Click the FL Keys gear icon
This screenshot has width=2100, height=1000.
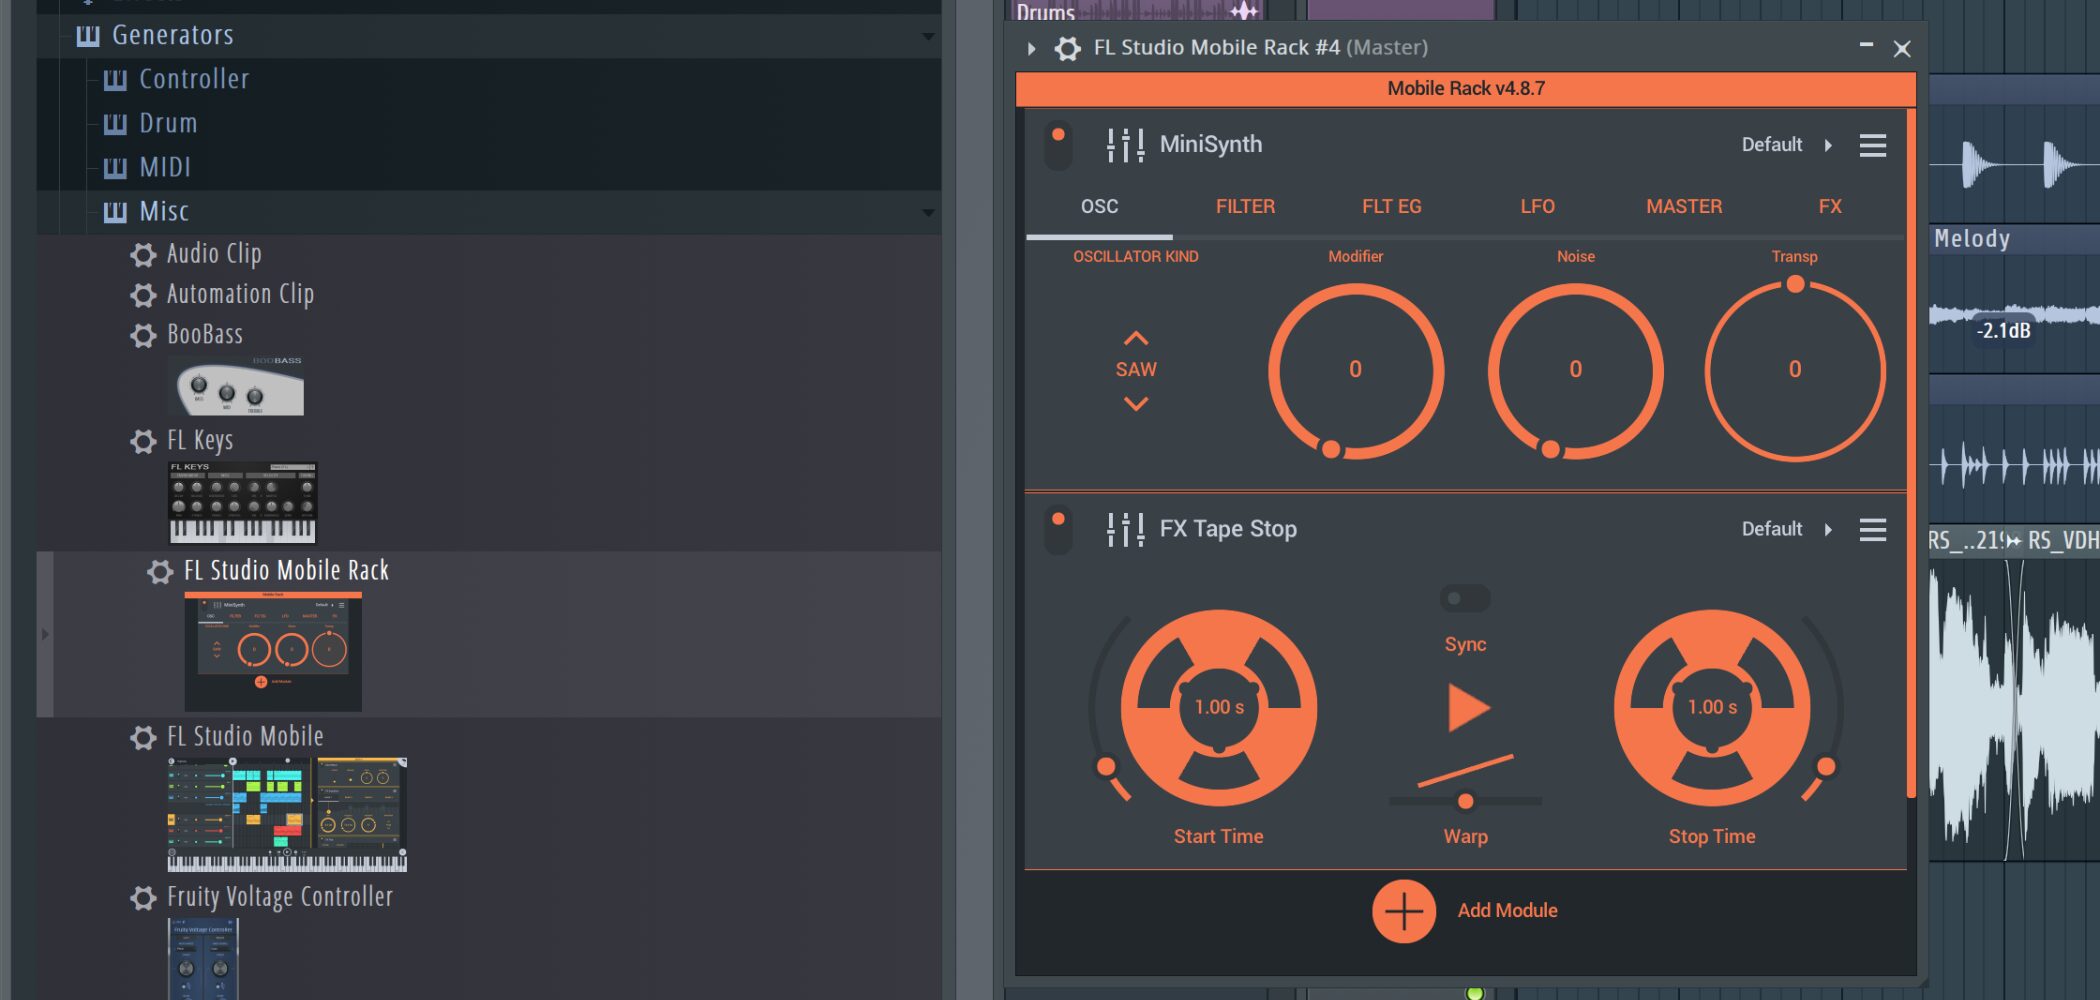pyautogui.click(x=143, y=441)
